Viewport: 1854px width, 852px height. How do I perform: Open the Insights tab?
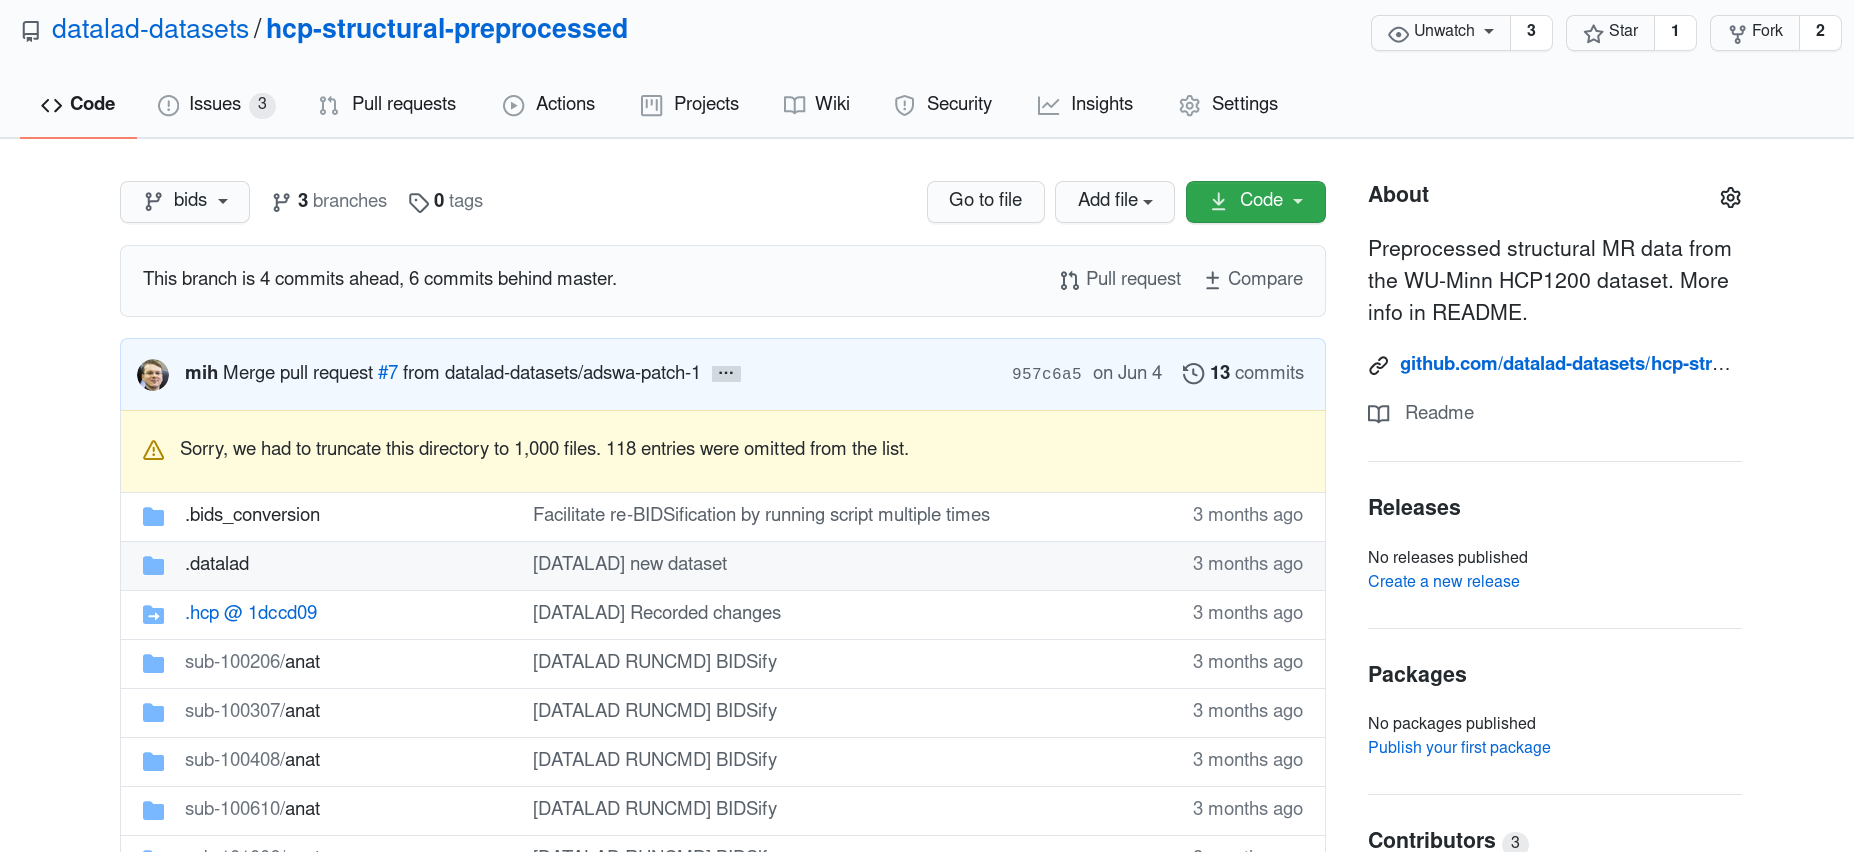pyautogui.click(x=1086, y=104)
